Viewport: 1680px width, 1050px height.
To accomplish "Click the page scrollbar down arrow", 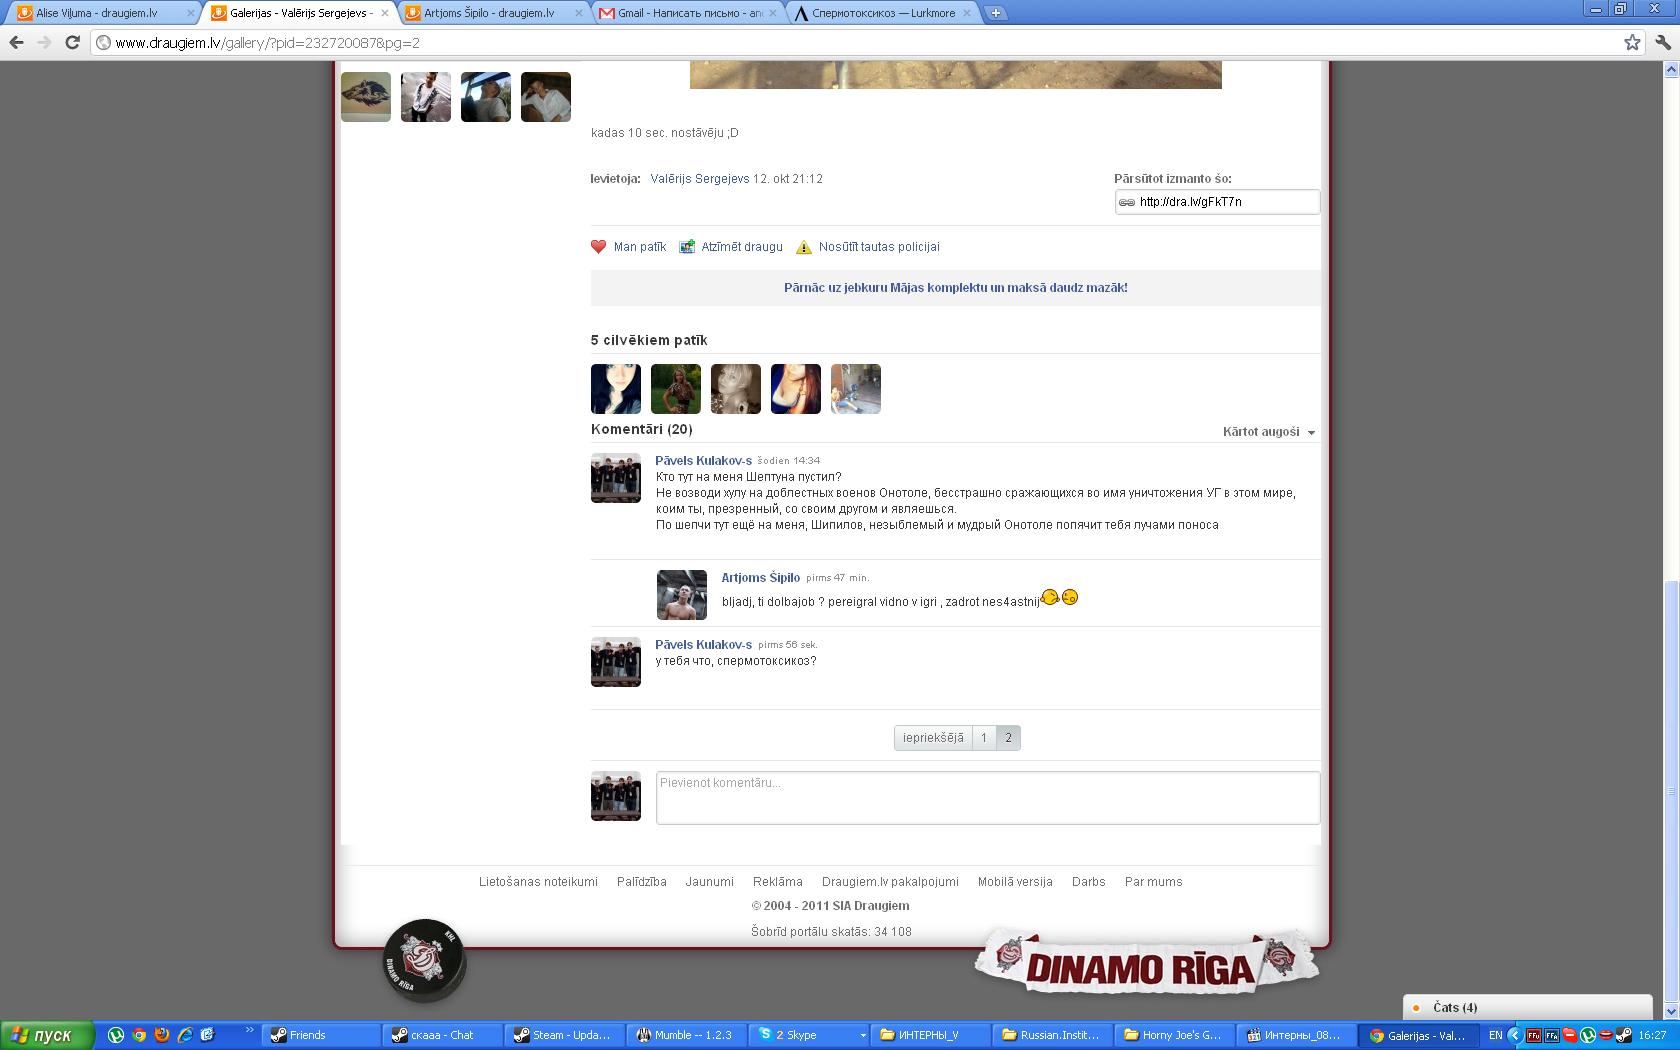I will (x=1671, y=1012).
